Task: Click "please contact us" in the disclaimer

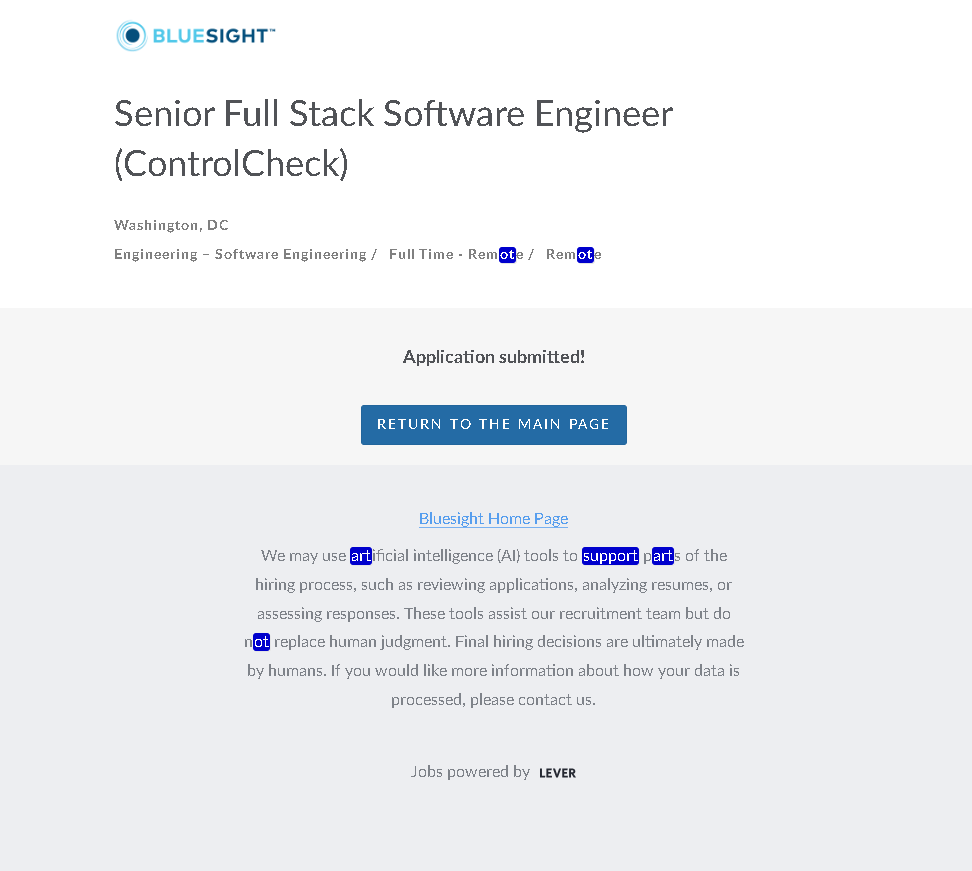Action: click(x=532, y=700)
